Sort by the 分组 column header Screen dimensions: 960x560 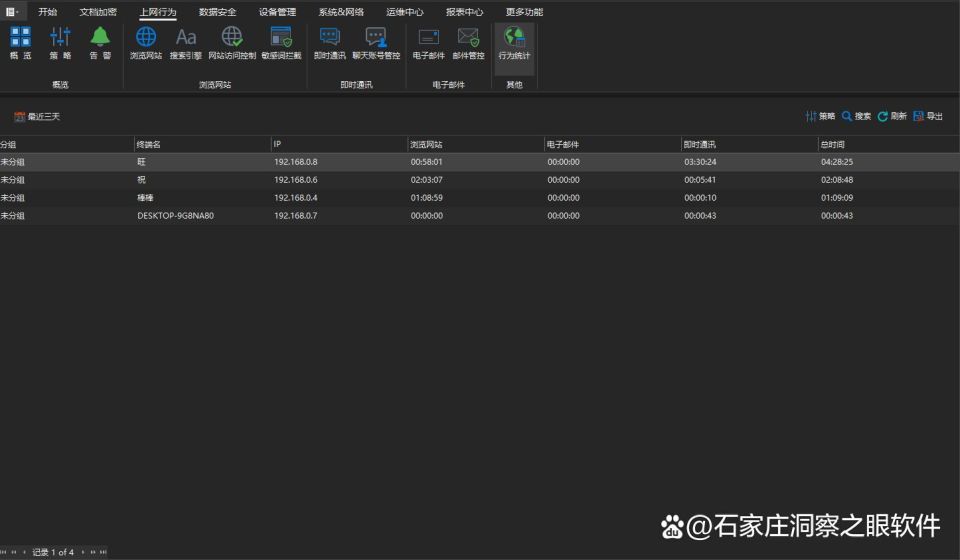[67, 144]
